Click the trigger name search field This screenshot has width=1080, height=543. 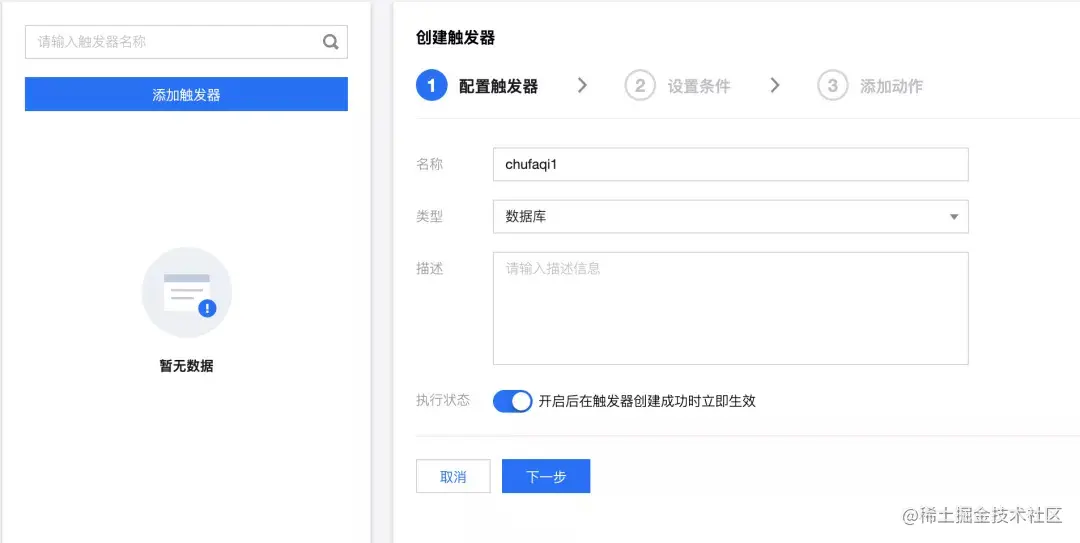(186, 42)
